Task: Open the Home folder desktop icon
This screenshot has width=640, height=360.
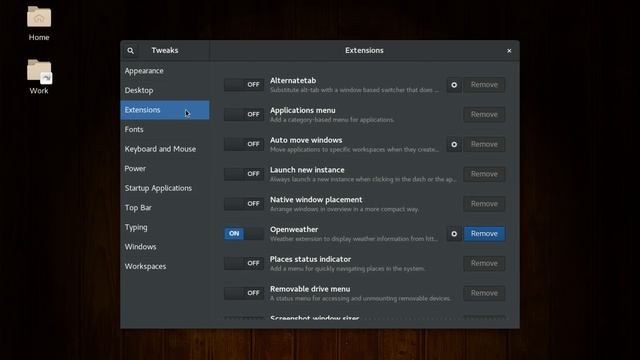Action: pyautogui.click(x=39, y=24)
